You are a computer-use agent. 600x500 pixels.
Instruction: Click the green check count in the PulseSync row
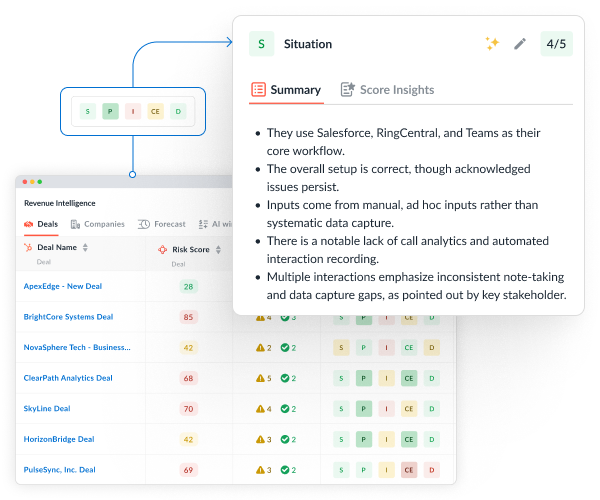coord(288,470)
